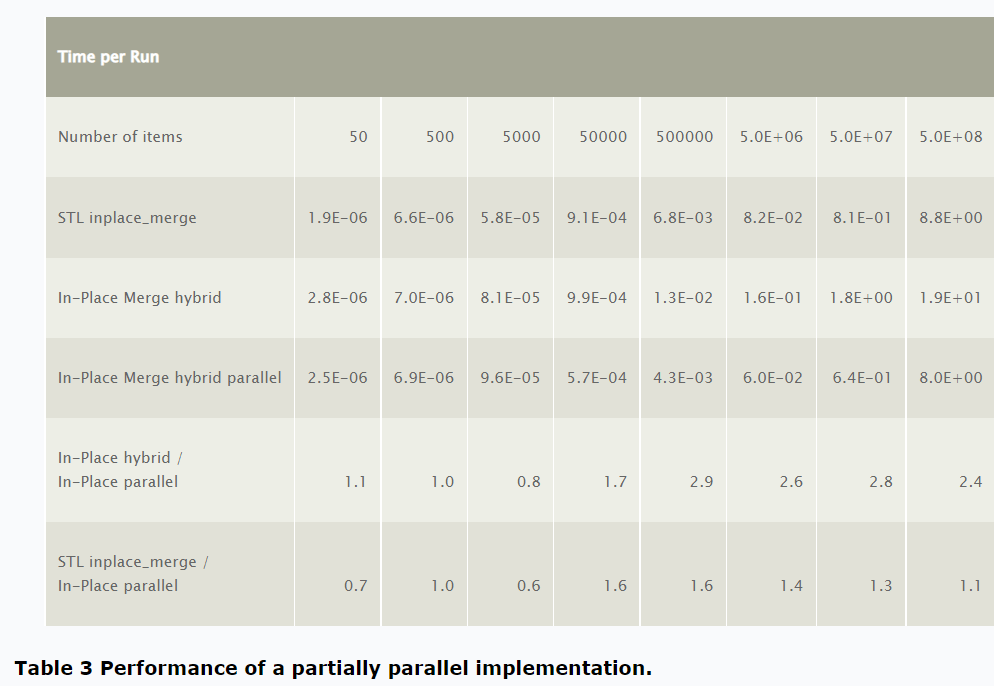Click the 5.0E+08 column header cell
The image size is (994, 686).
click(950, 137)
